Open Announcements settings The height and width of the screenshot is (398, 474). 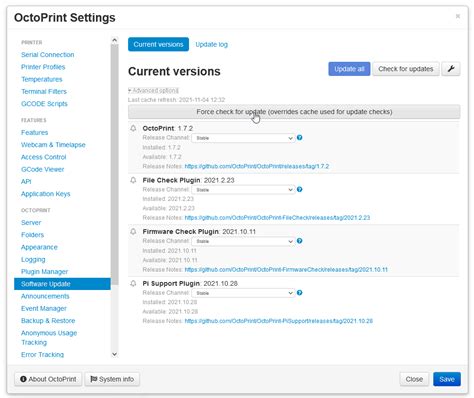tap(45, 296)
